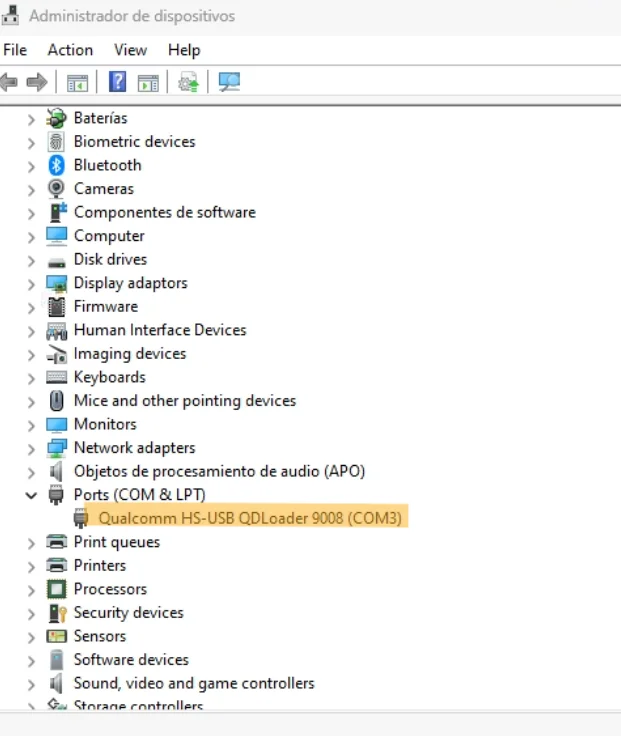Image resolution: width=621 pixels, height=736 pixels.
Task: Click the Computer monitor icon
Action: coord(56,236)
